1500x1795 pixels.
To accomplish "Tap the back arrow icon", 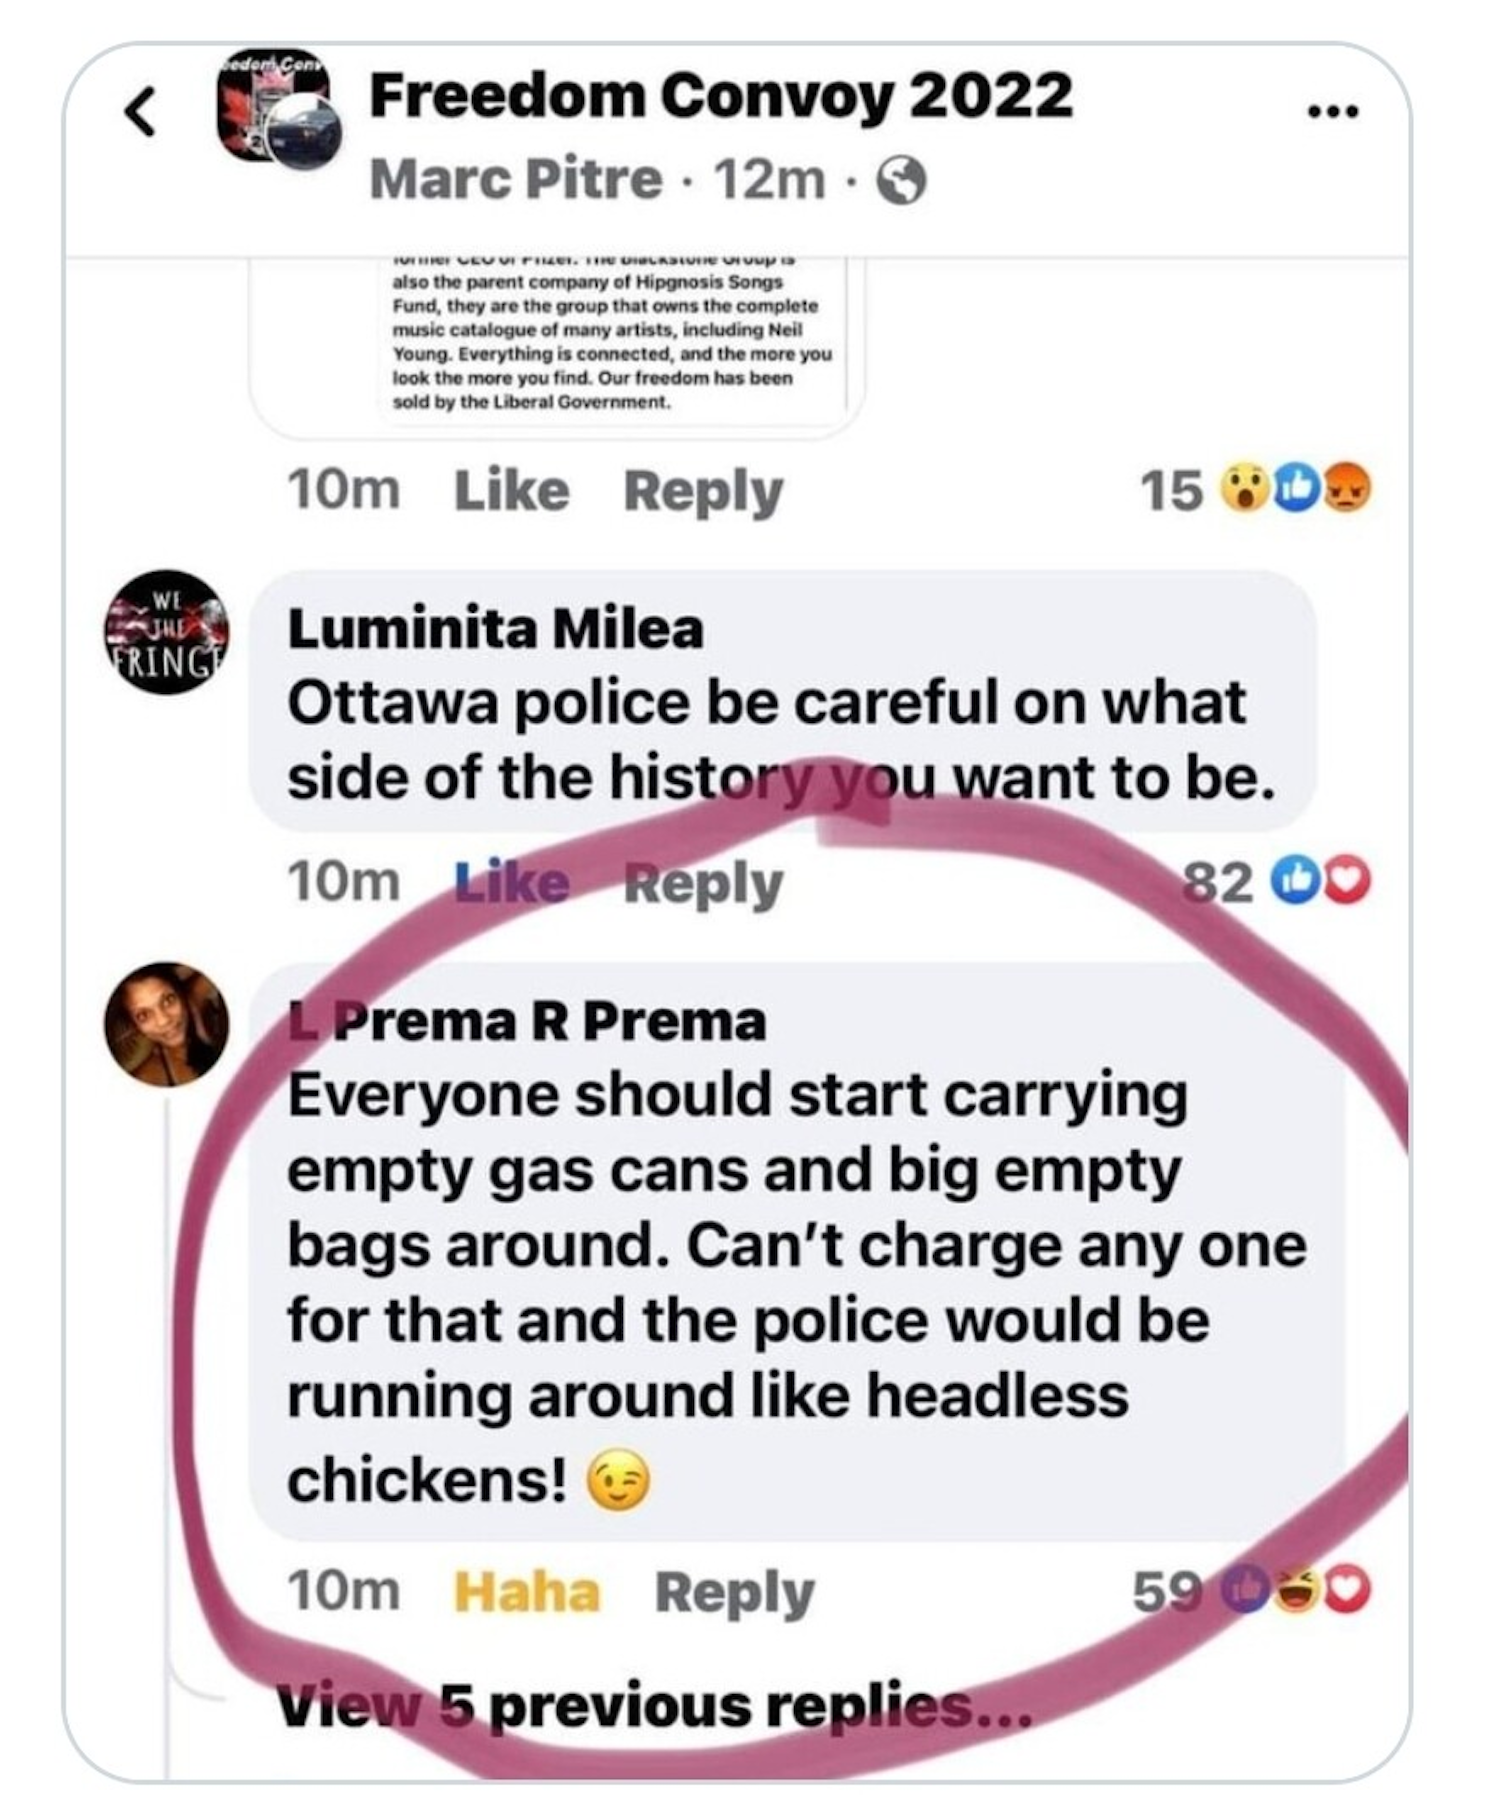I will [141, 111].
